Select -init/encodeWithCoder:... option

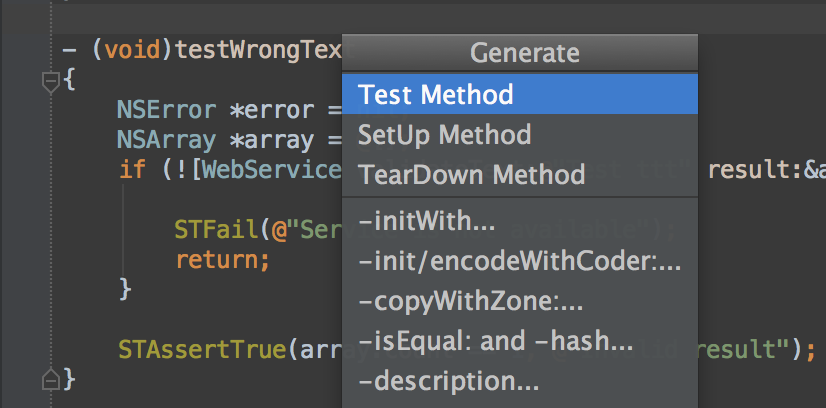point(520,262)
